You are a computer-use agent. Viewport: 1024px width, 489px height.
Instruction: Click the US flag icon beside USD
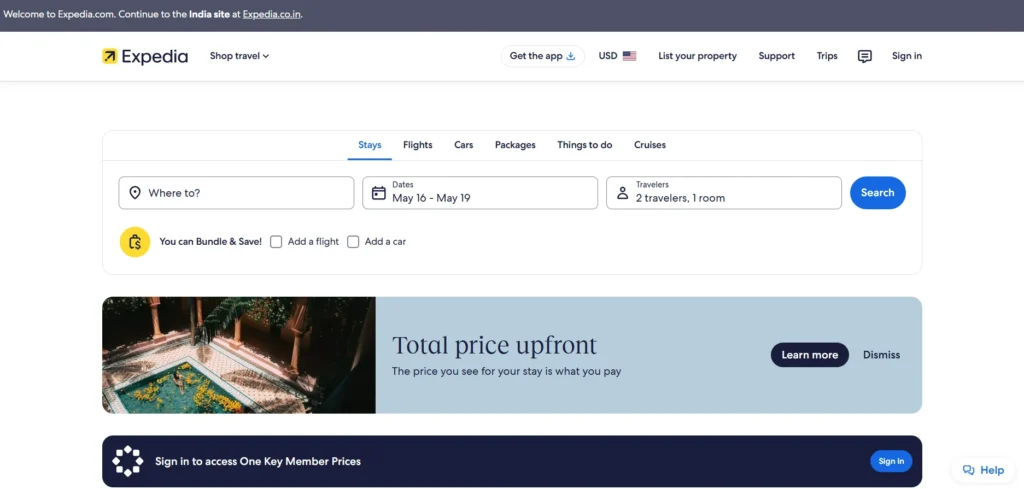pos(630,56)
